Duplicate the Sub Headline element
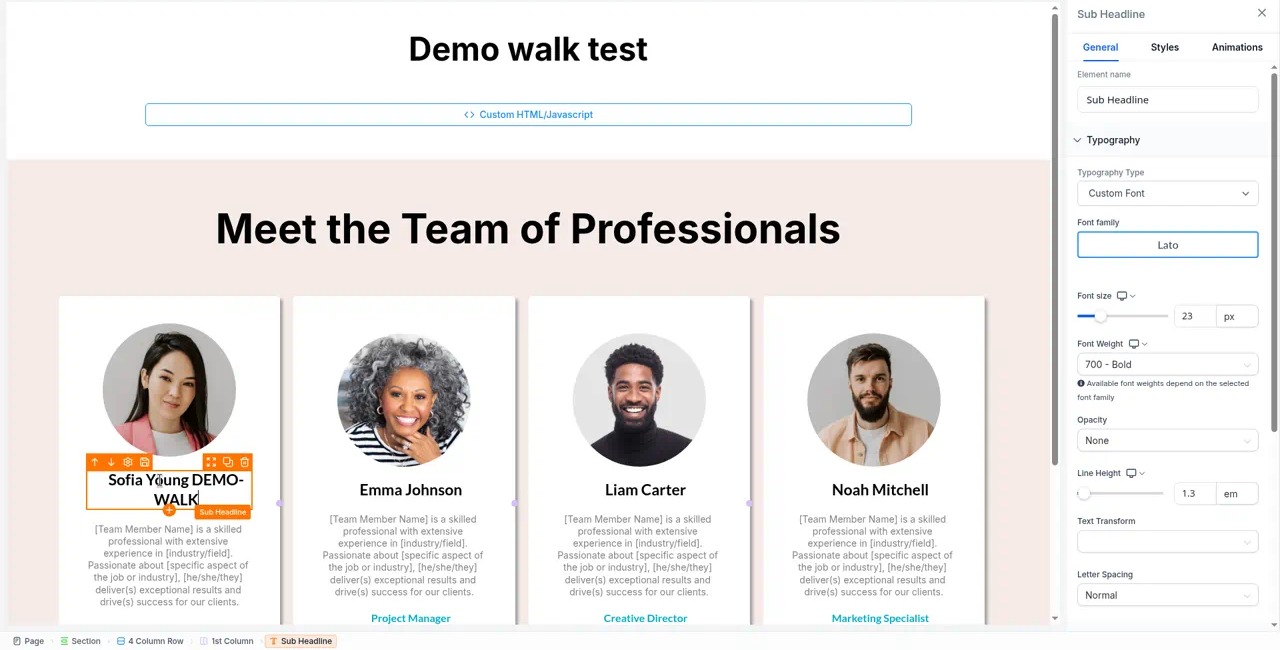1280x650 pixels. [228, 462]
